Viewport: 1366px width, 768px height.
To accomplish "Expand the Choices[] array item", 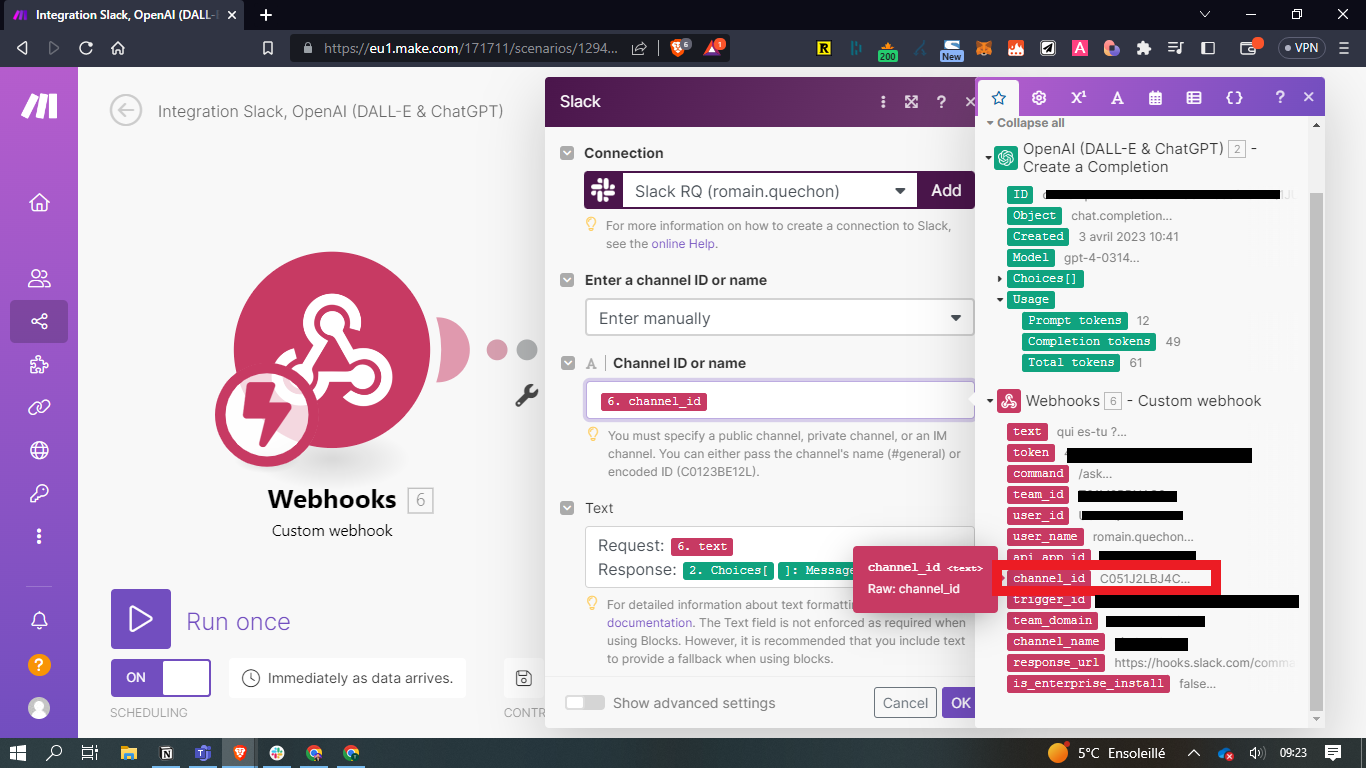I will 1000,279.
